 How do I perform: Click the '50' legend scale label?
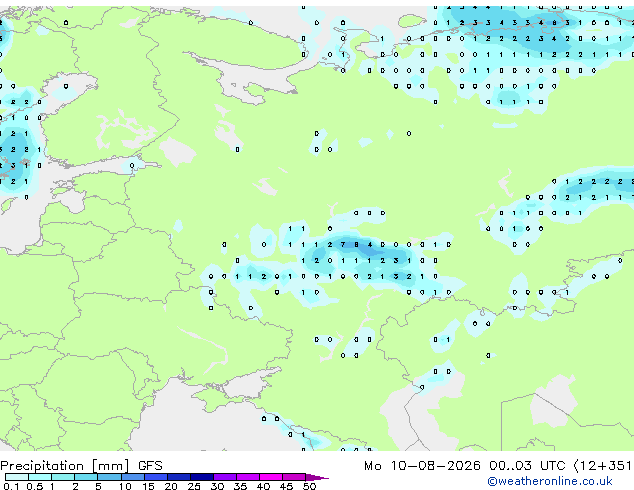click(x=309, y=486)
